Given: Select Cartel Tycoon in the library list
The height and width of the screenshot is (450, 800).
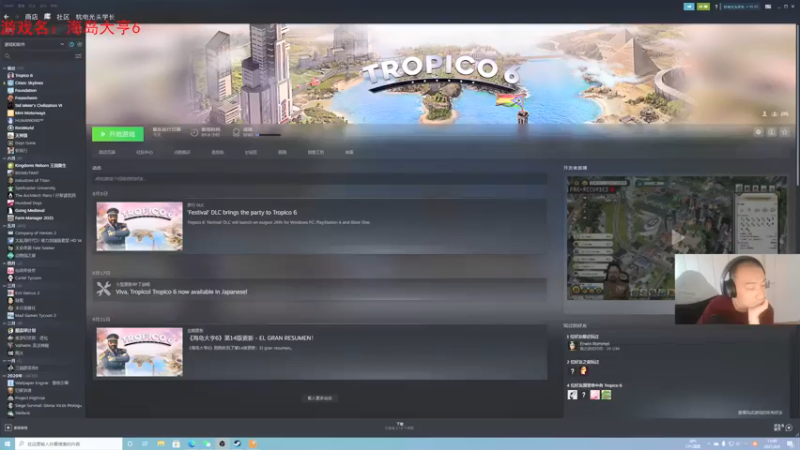Looking at the screenshot, I should click(28, 278).
